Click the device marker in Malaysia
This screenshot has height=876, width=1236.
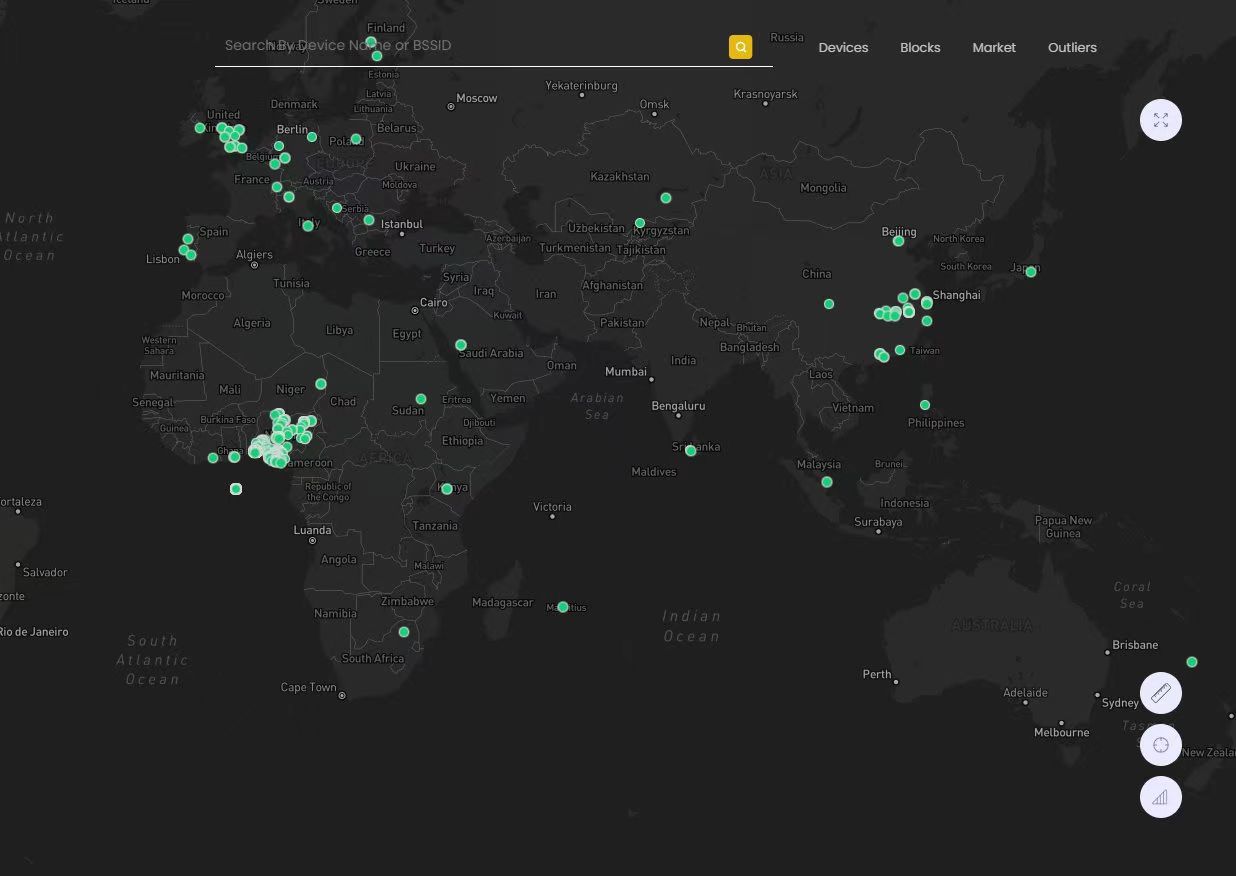pyautogui.click(x=827, y=482)
